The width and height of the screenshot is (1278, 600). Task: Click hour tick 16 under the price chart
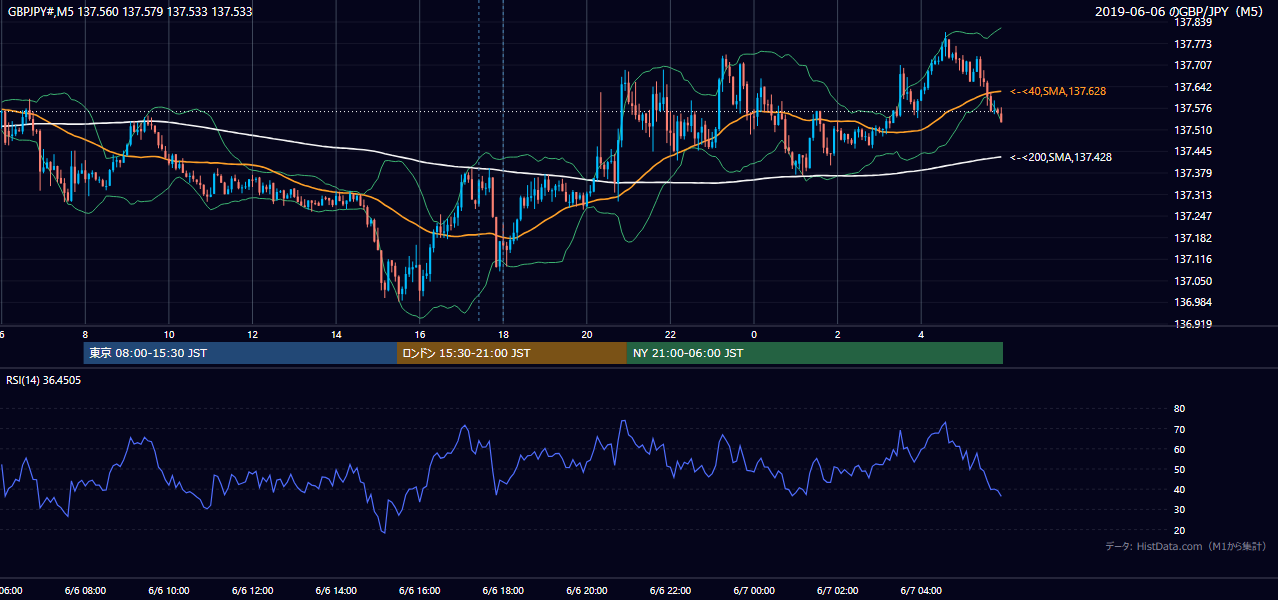[420, 334]
